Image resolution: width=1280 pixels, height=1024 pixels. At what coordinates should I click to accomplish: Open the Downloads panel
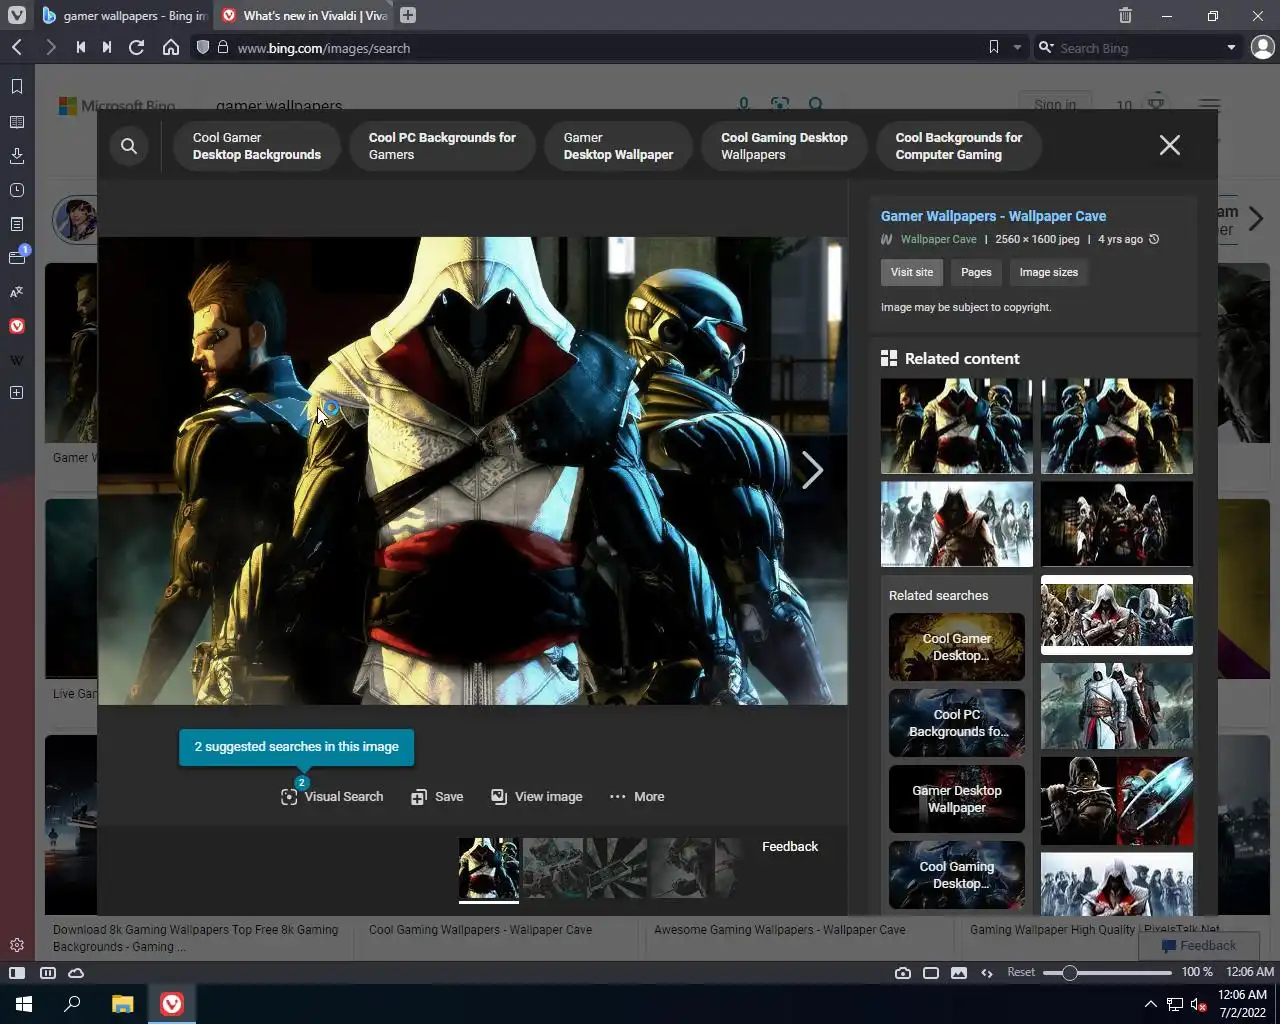(x=17, y=156)
